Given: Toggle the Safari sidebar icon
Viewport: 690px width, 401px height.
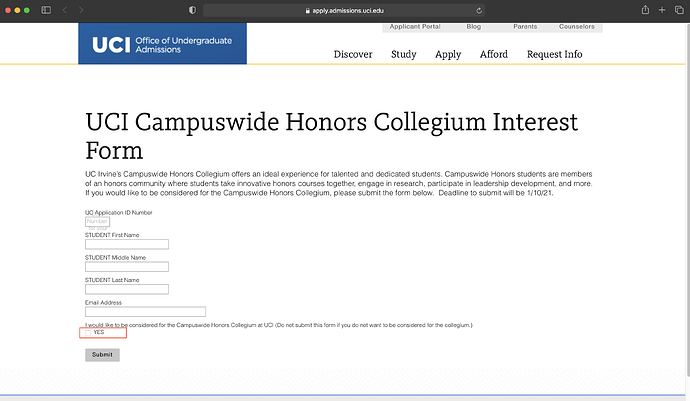Looking at the screenshot, I should [46, 10].
